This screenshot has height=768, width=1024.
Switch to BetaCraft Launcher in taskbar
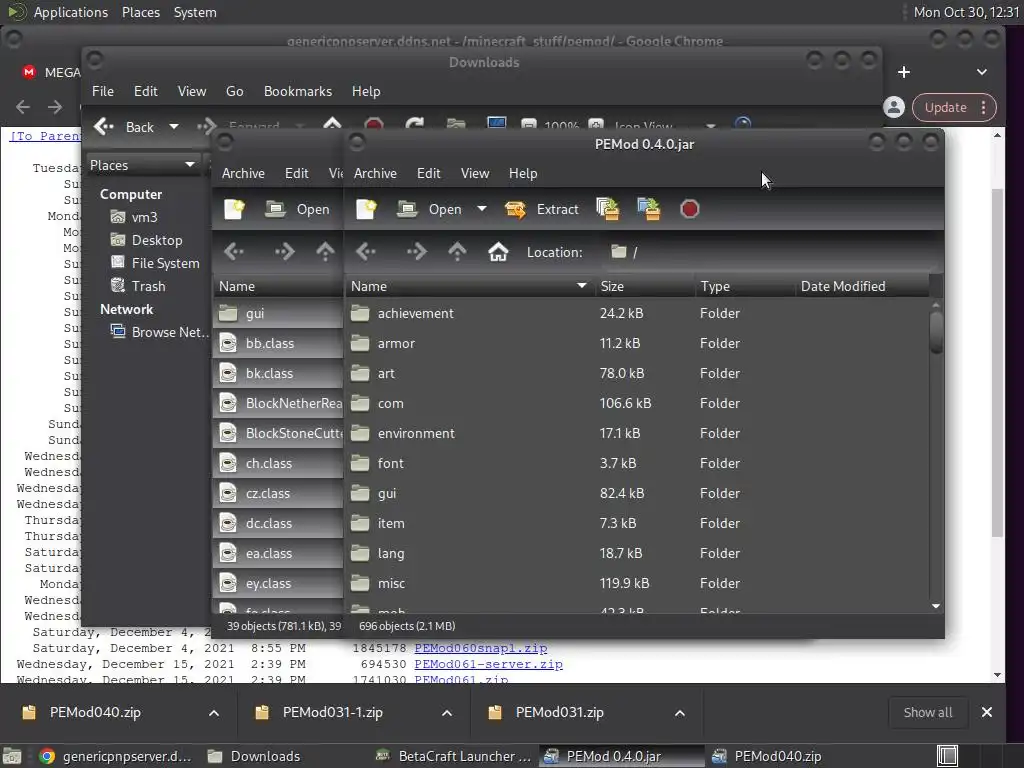click(x=455, y=756)
